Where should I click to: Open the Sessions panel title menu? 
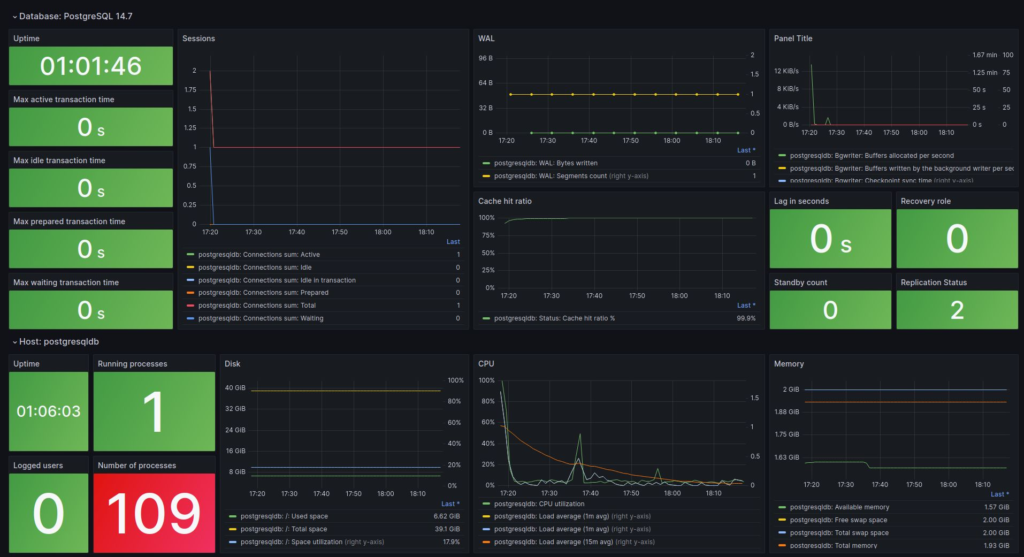[x=198, y=38]
